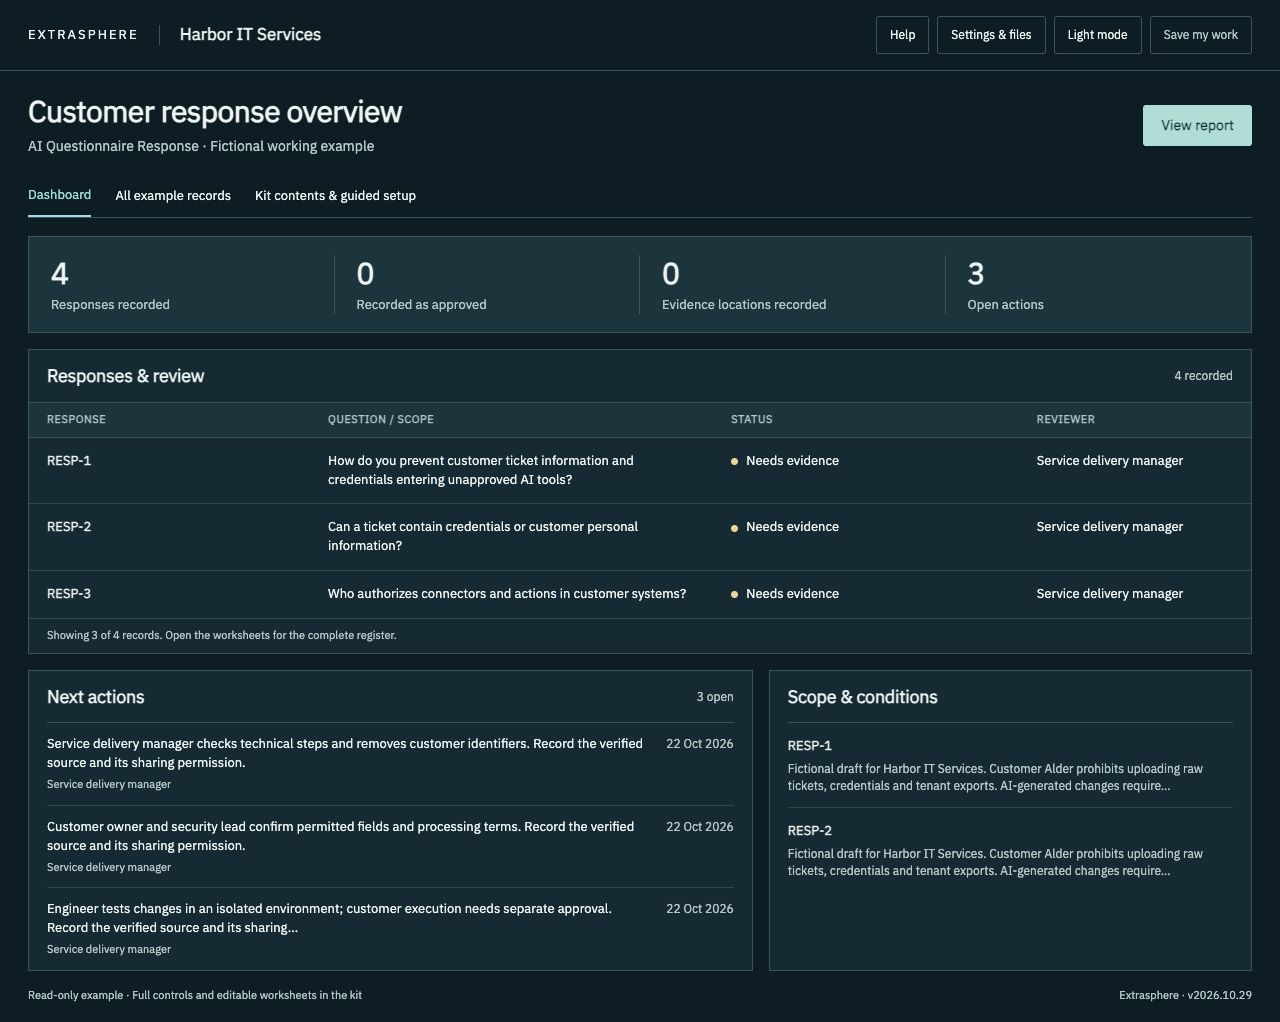
Task: Open Kit contents & guided setup tab
Action: pyautogui.click(x=335, y=196)
